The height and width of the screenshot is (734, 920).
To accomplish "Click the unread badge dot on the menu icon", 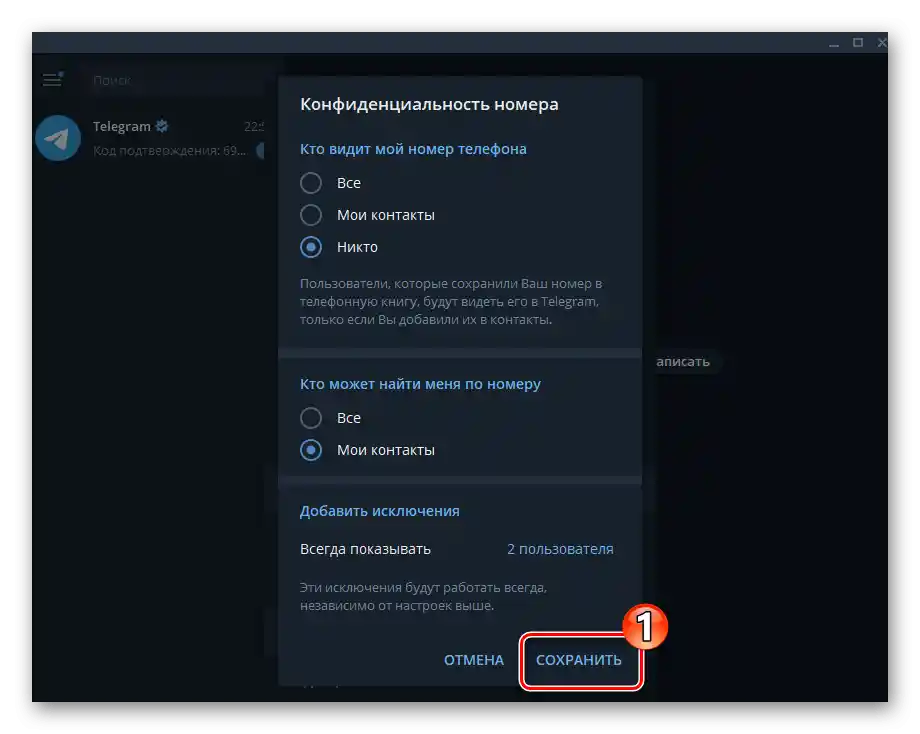I will click(62, 71).
